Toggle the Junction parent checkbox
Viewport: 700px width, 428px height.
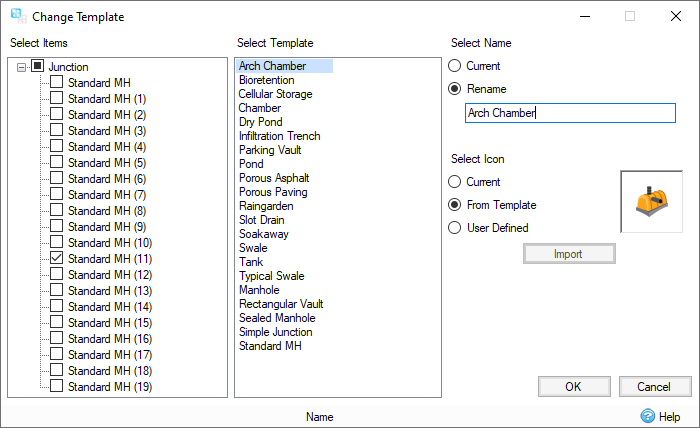pos(38,67)
